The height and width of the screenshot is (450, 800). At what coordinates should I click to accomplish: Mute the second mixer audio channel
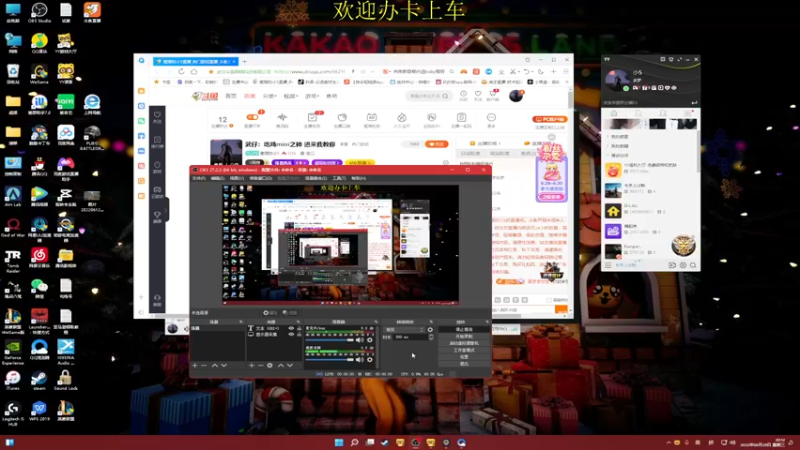click(x=359, y=359)
